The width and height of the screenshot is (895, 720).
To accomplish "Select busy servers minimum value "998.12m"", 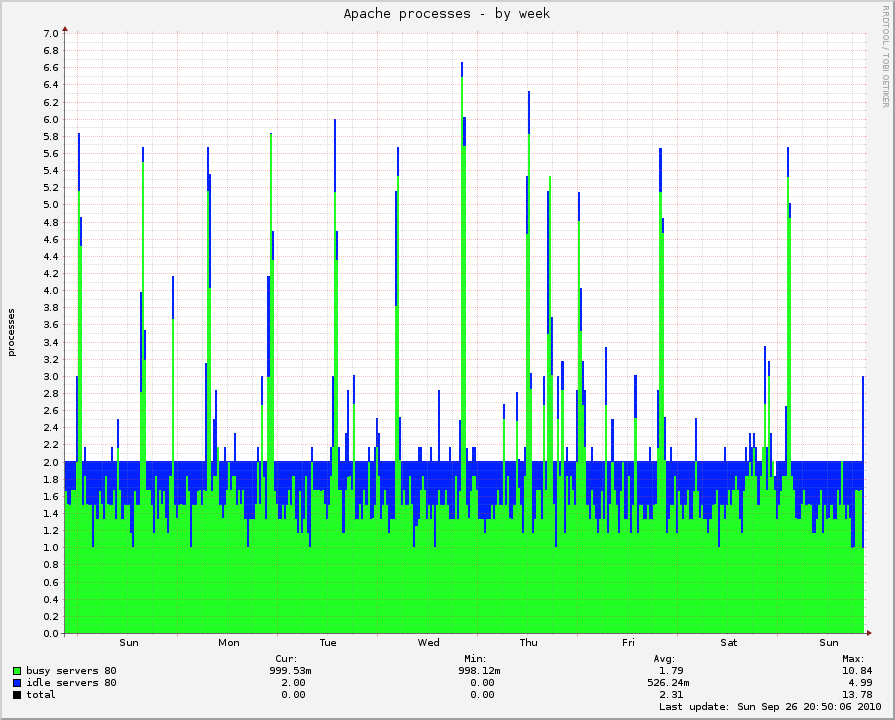I will coord(479,671).
